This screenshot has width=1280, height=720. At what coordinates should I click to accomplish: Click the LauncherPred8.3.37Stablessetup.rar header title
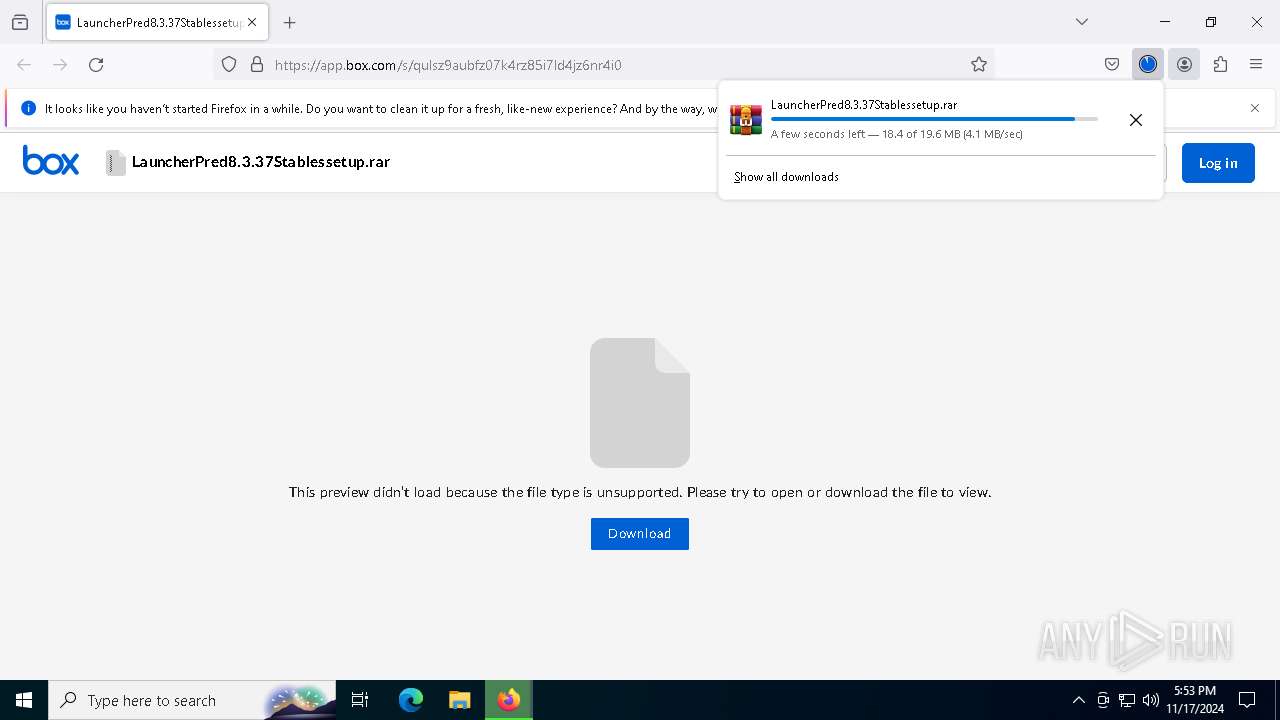[261, 162]
